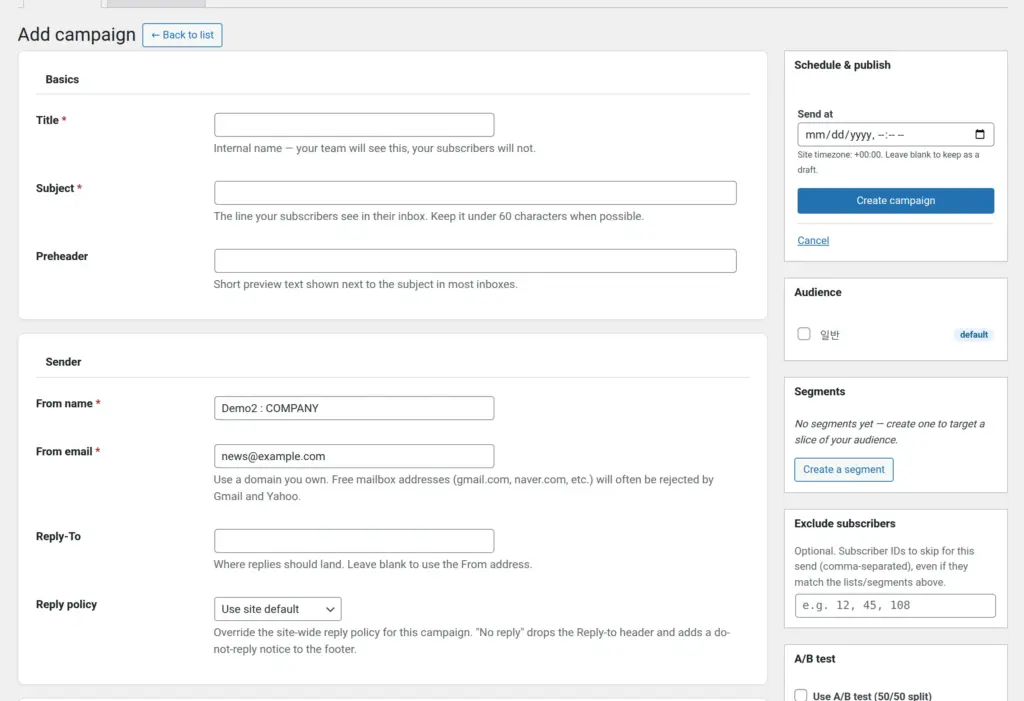Screen dimensions: 1024x701
Task: Click the Sender section heading
Action: pos(63,362)
